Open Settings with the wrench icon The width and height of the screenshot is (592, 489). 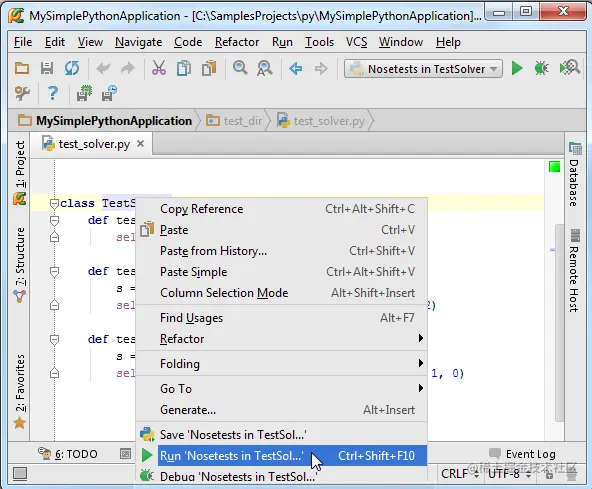pos(22,93)
